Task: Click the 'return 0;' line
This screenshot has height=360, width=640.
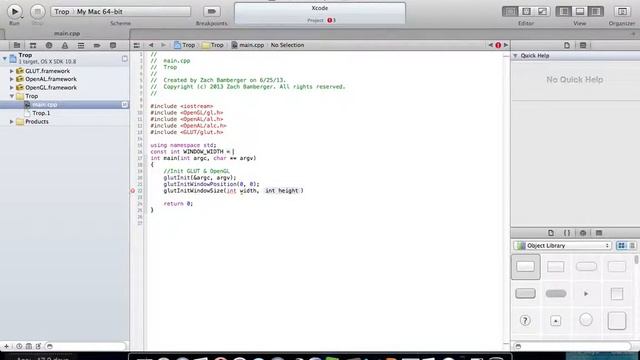Action: tap(178, 204)
